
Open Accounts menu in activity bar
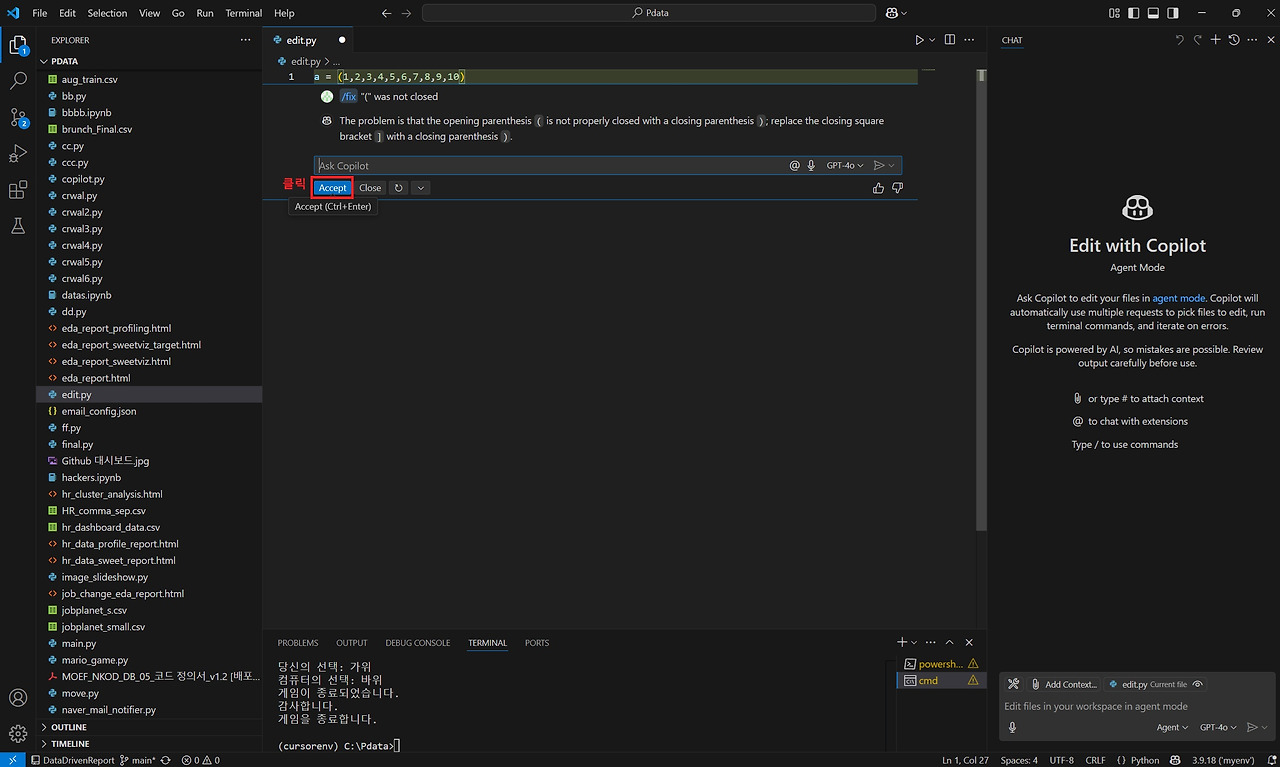18,698
